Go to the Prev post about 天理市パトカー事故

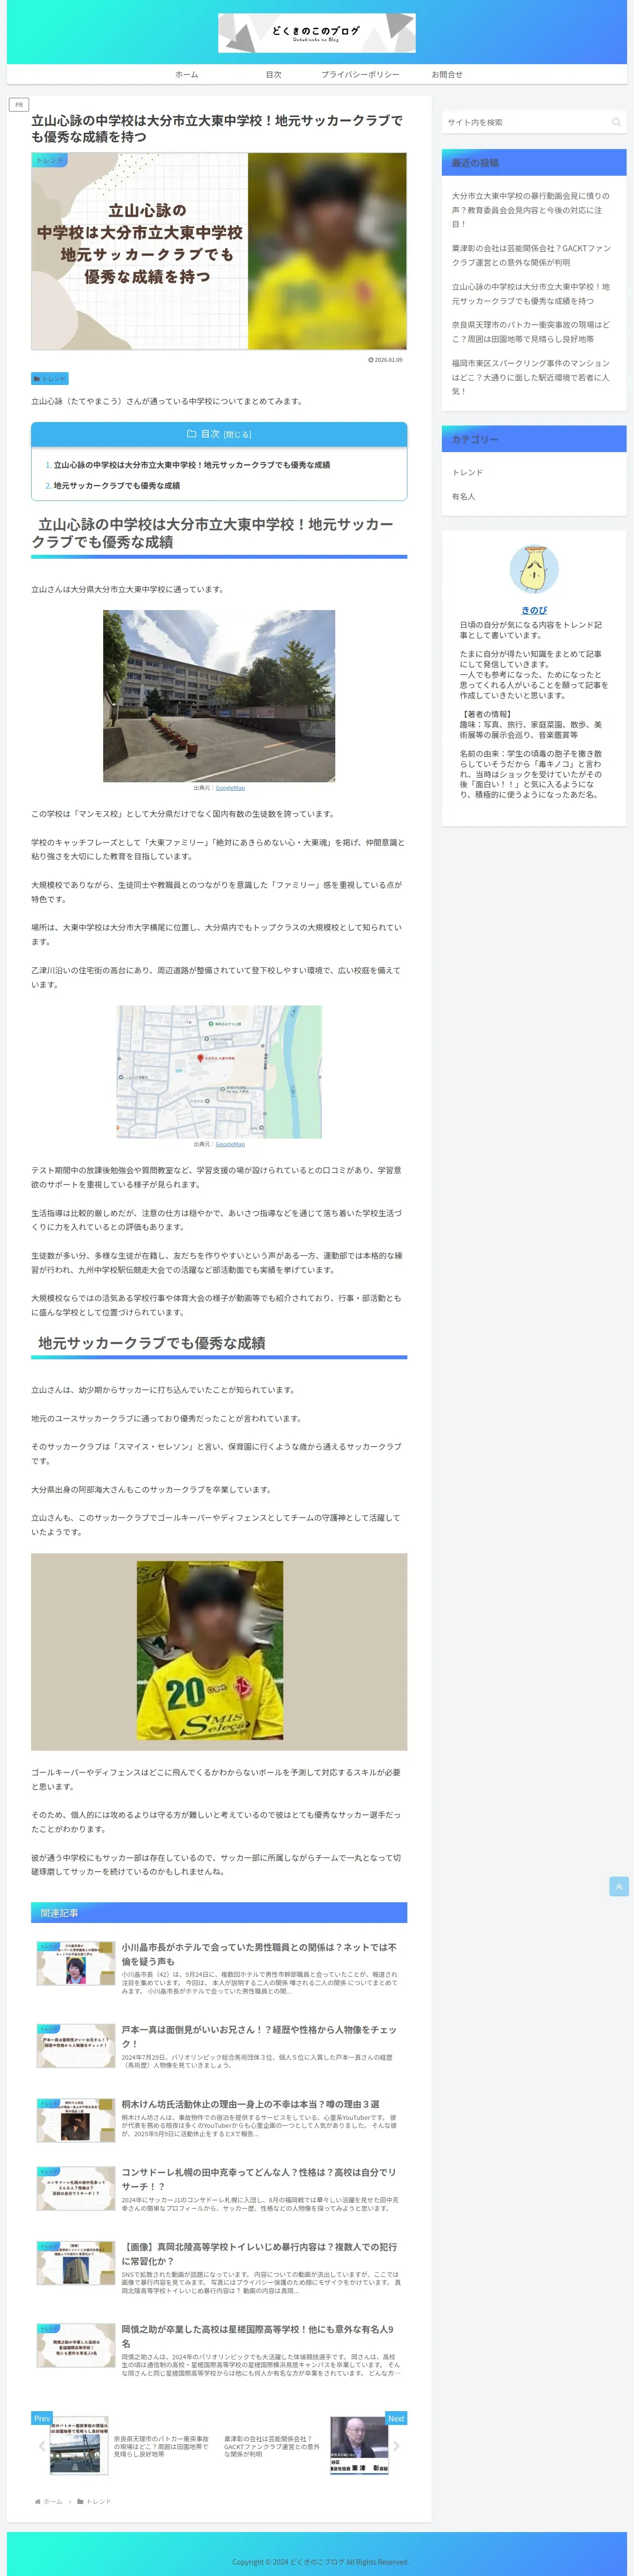pyautogui.click(x=125, y=2446)
